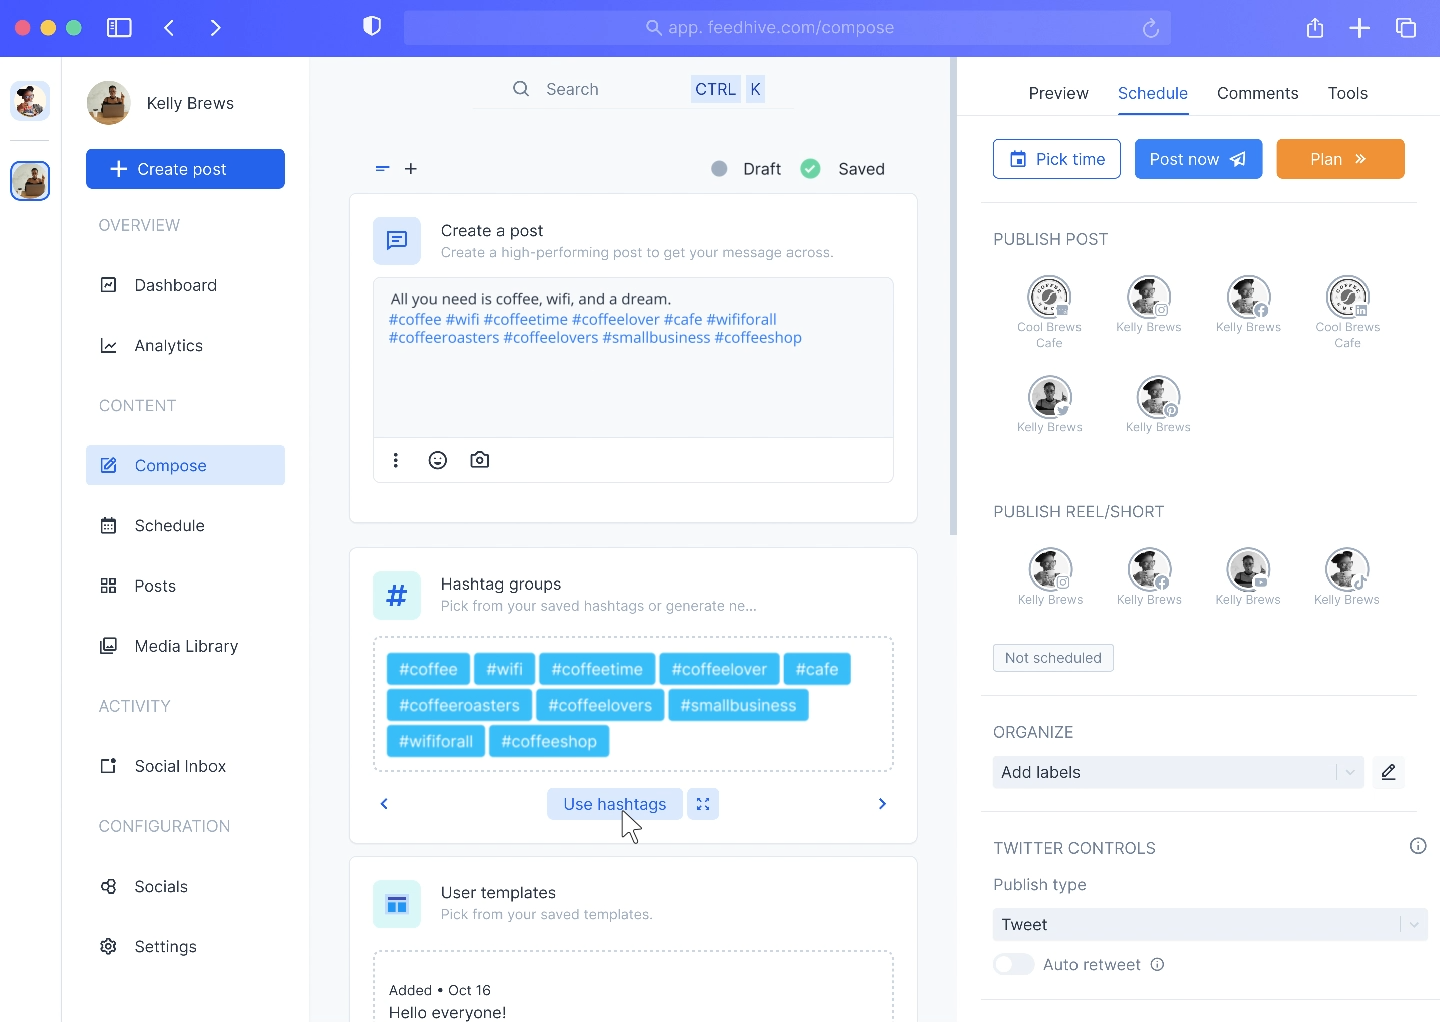Click the app.feedhive.com/compose address bar
The width and height of the screenshot is (1440, 1022).
coord(787,28)
